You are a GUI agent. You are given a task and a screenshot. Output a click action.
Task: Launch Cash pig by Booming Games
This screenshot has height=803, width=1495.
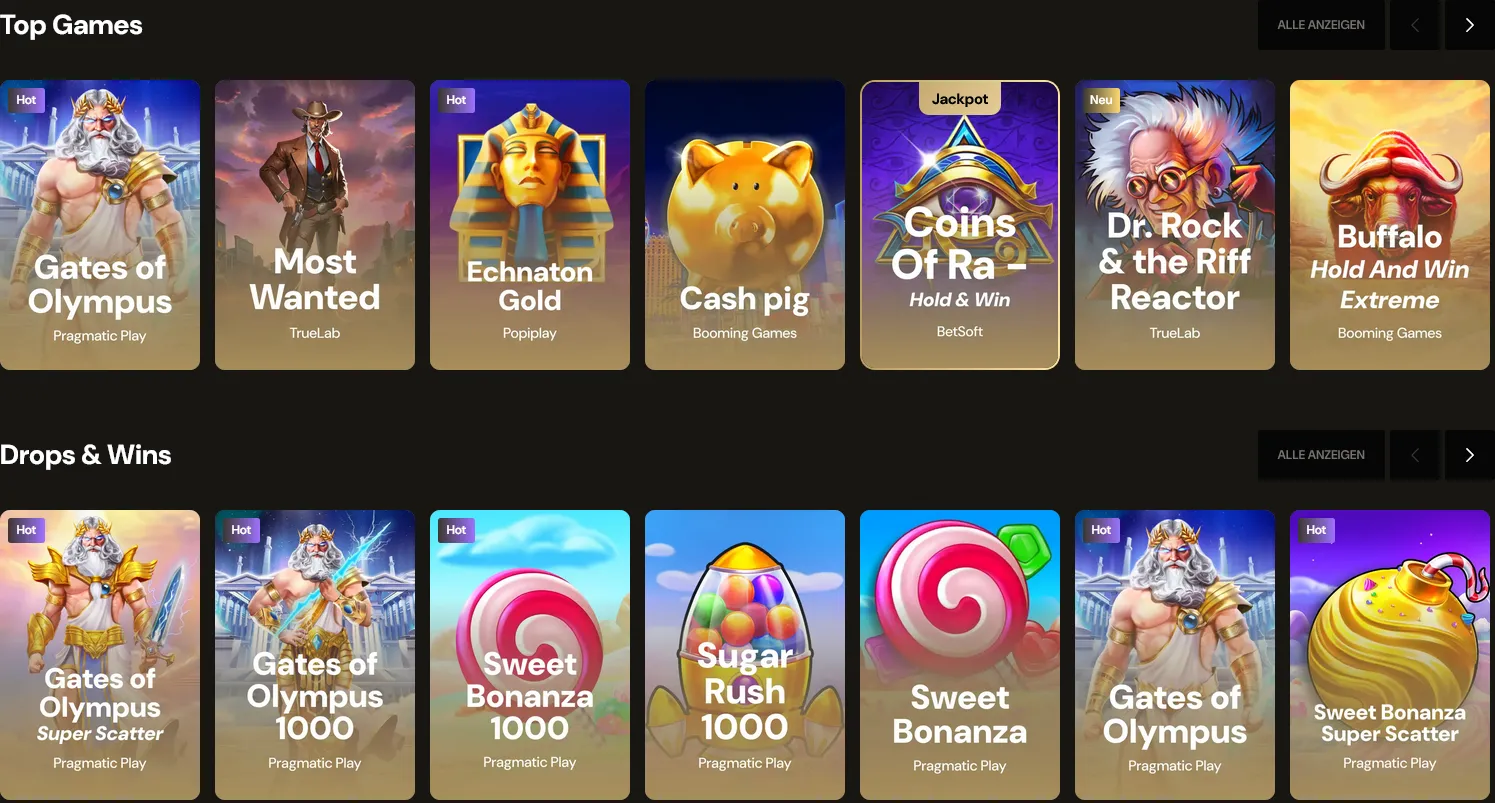click(745, 225)
